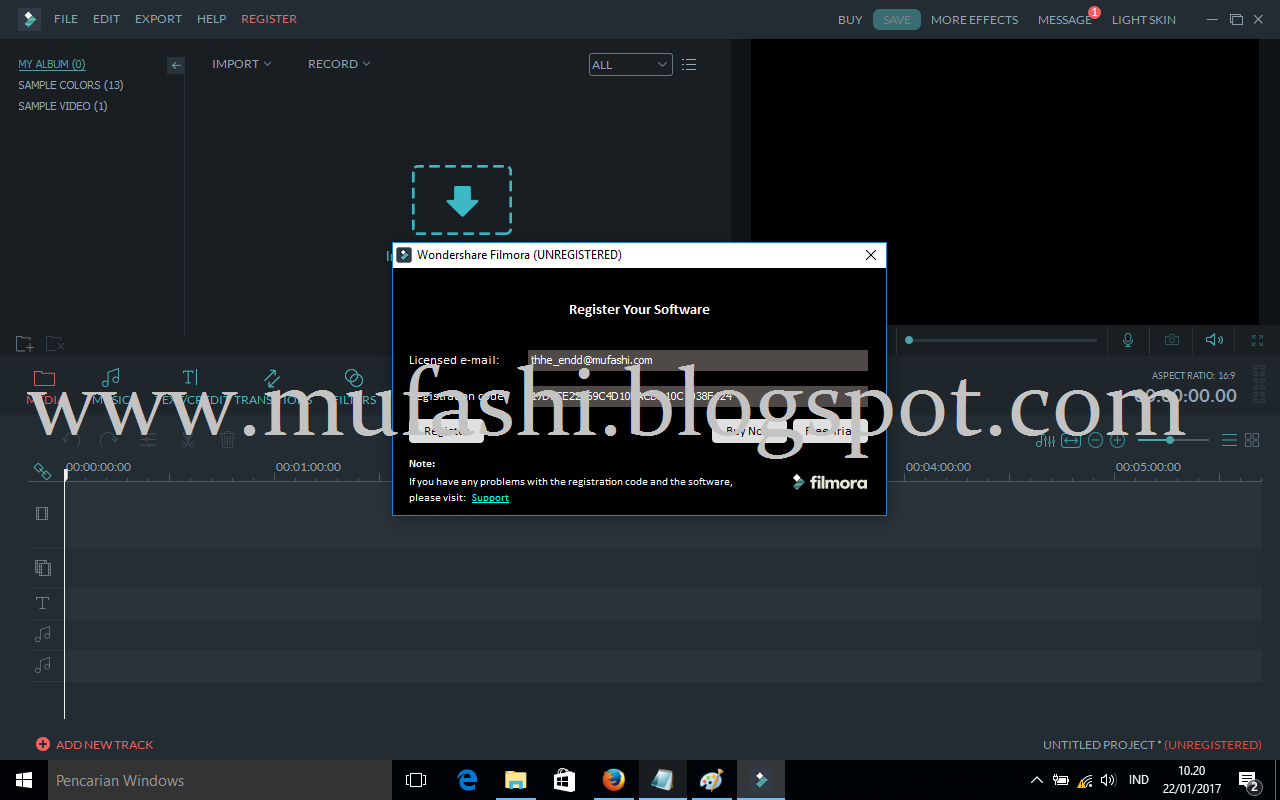Click the Licensed e-mail input field
This screenshot has height=800, width=1280.
pos(698,360)
